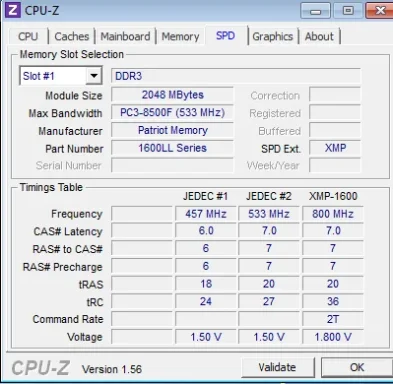Click the CPU-Z app icon in title bar
The height and width of the screenshot is (384, 393).
tap(12, 10)
